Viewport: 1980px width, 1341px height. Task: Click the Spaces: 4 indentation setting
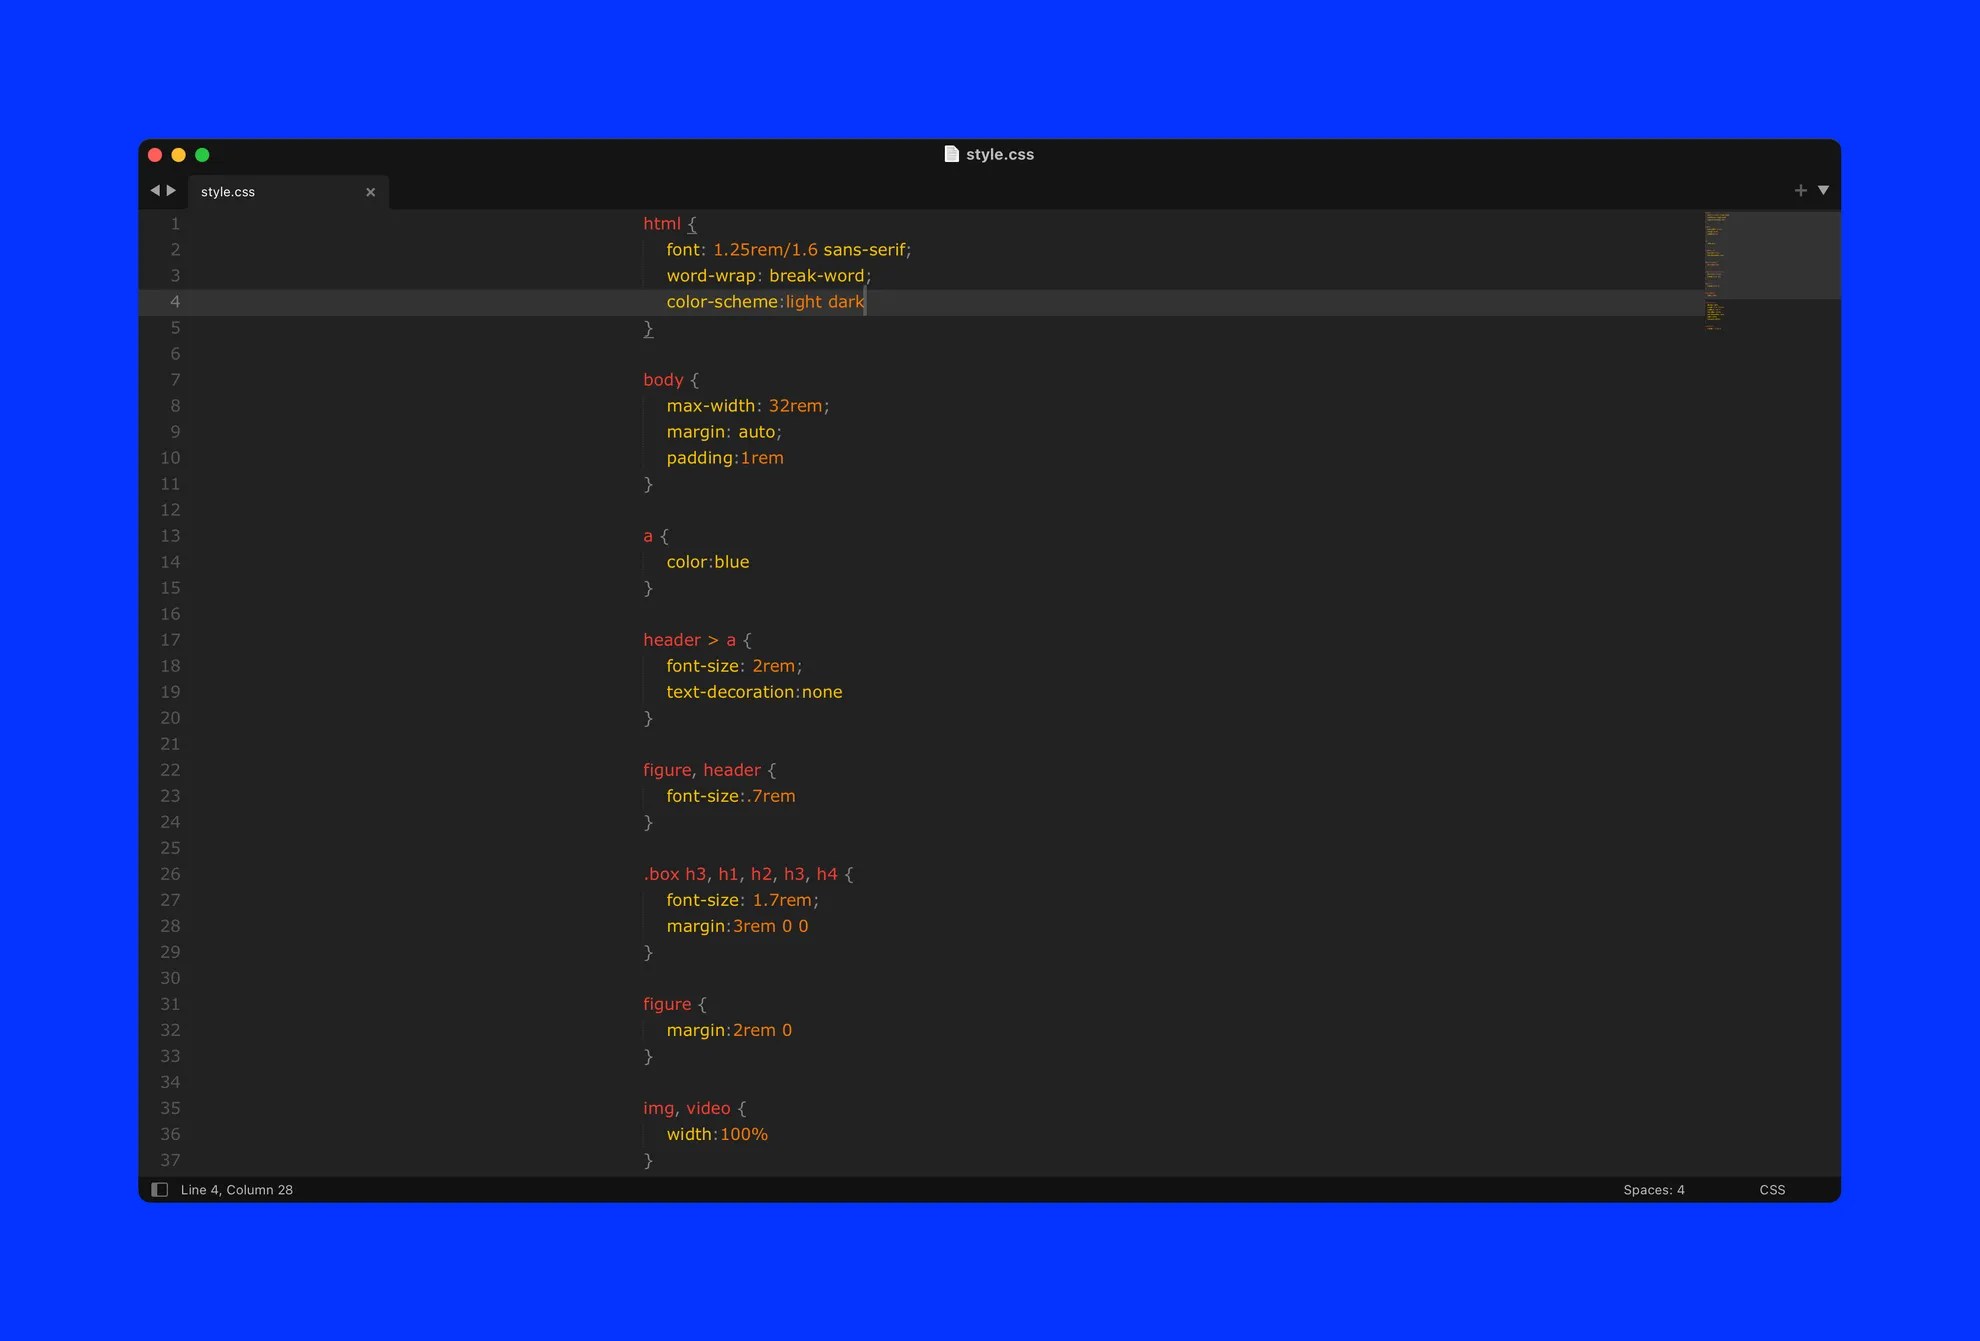1653,1189
